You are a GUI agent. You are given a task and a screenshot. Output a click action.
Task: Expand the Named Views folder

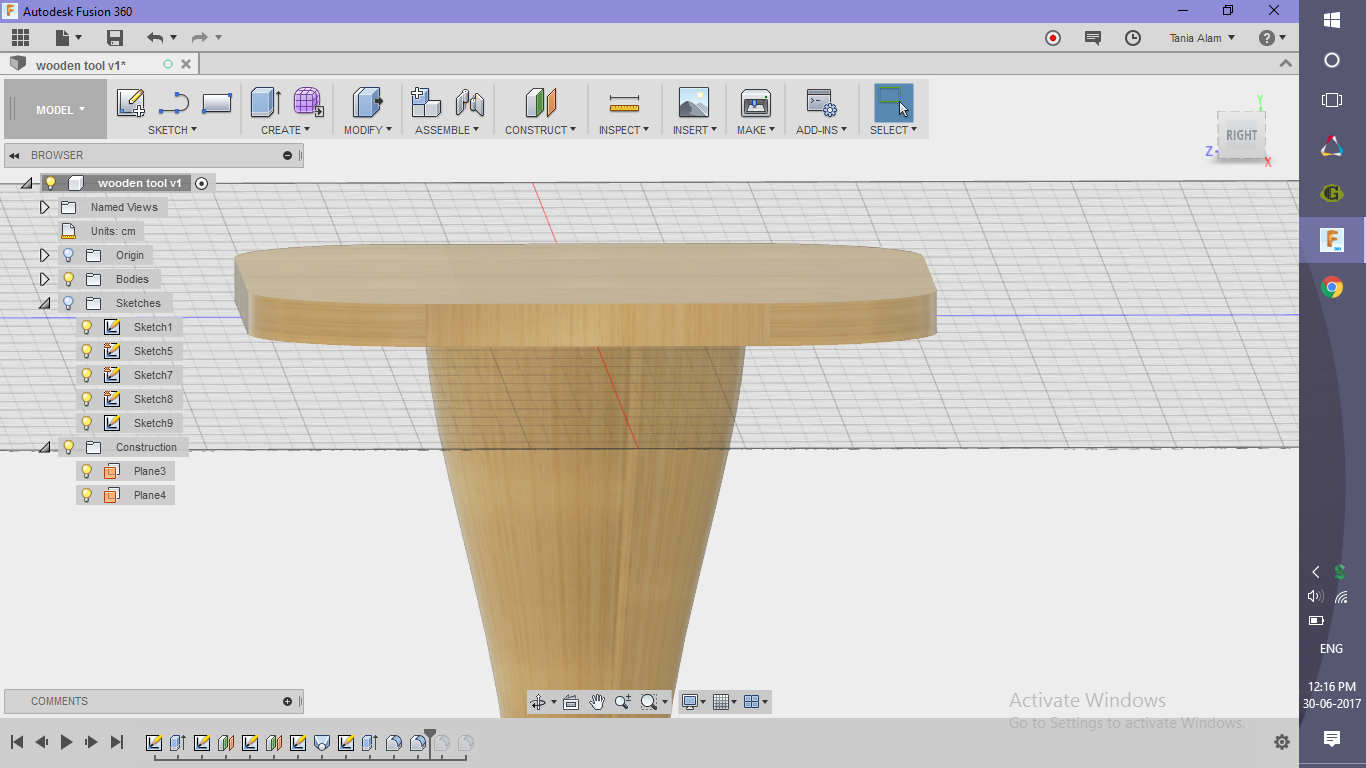(x=44, y=207)
